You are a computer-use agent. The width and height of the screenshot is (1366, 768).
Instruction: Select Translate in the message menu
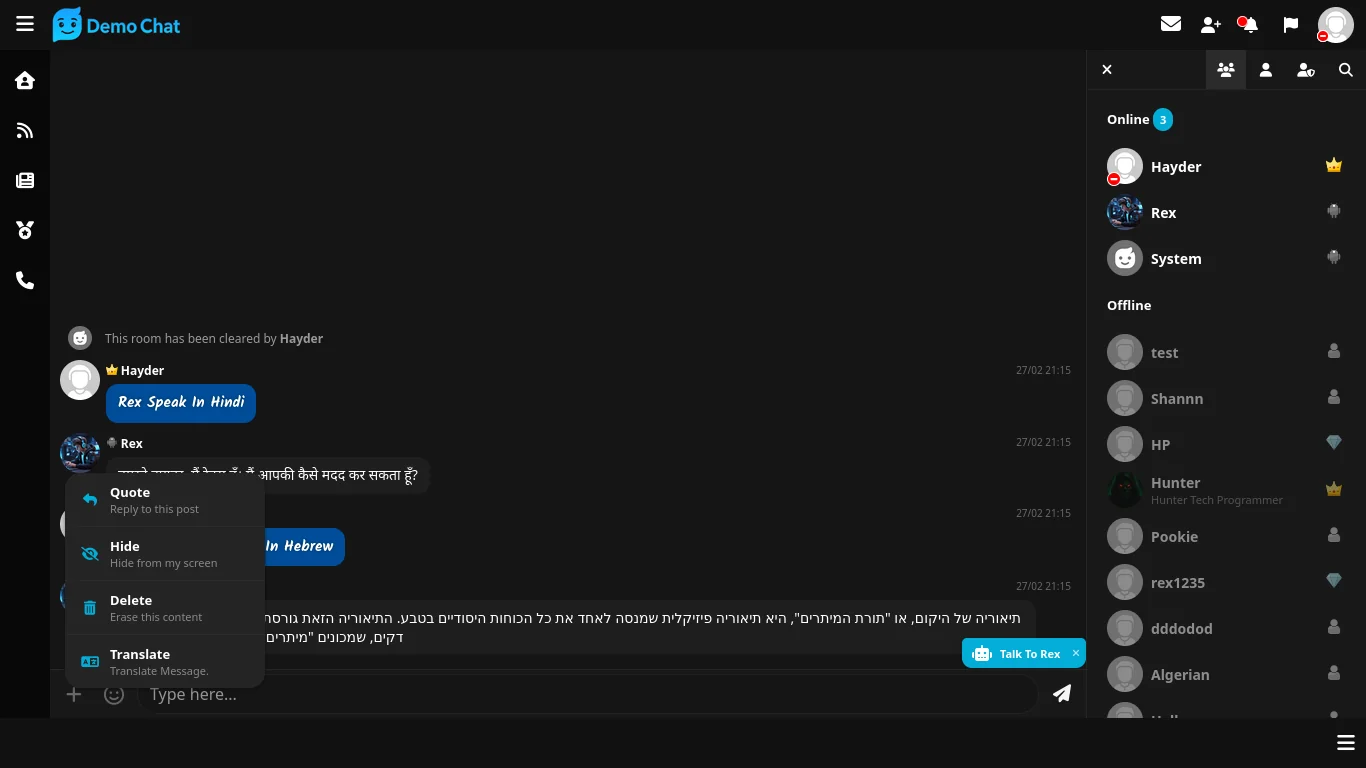coord(165,662)
